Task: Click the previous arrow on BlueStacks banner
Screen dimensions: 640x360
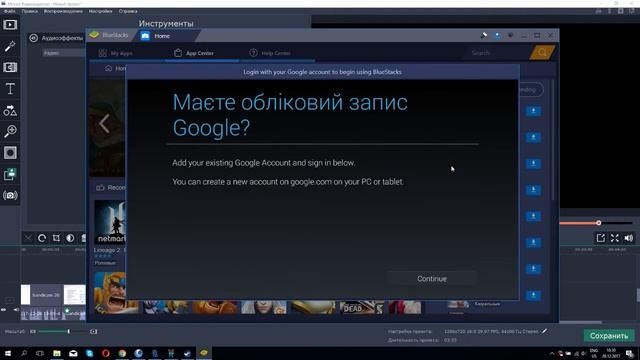Action: point(104,124)
